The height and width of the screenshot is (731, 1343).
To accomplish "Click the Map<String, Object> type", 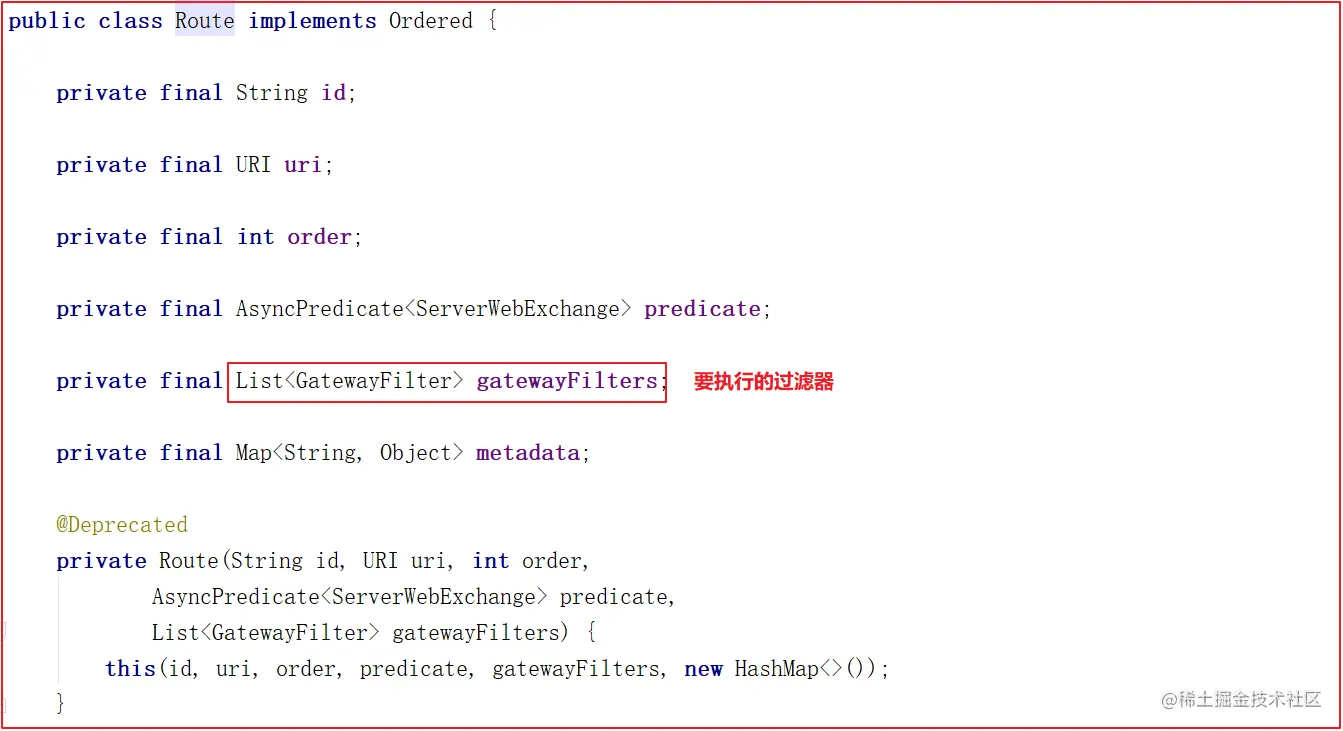I will coord(349,453).
